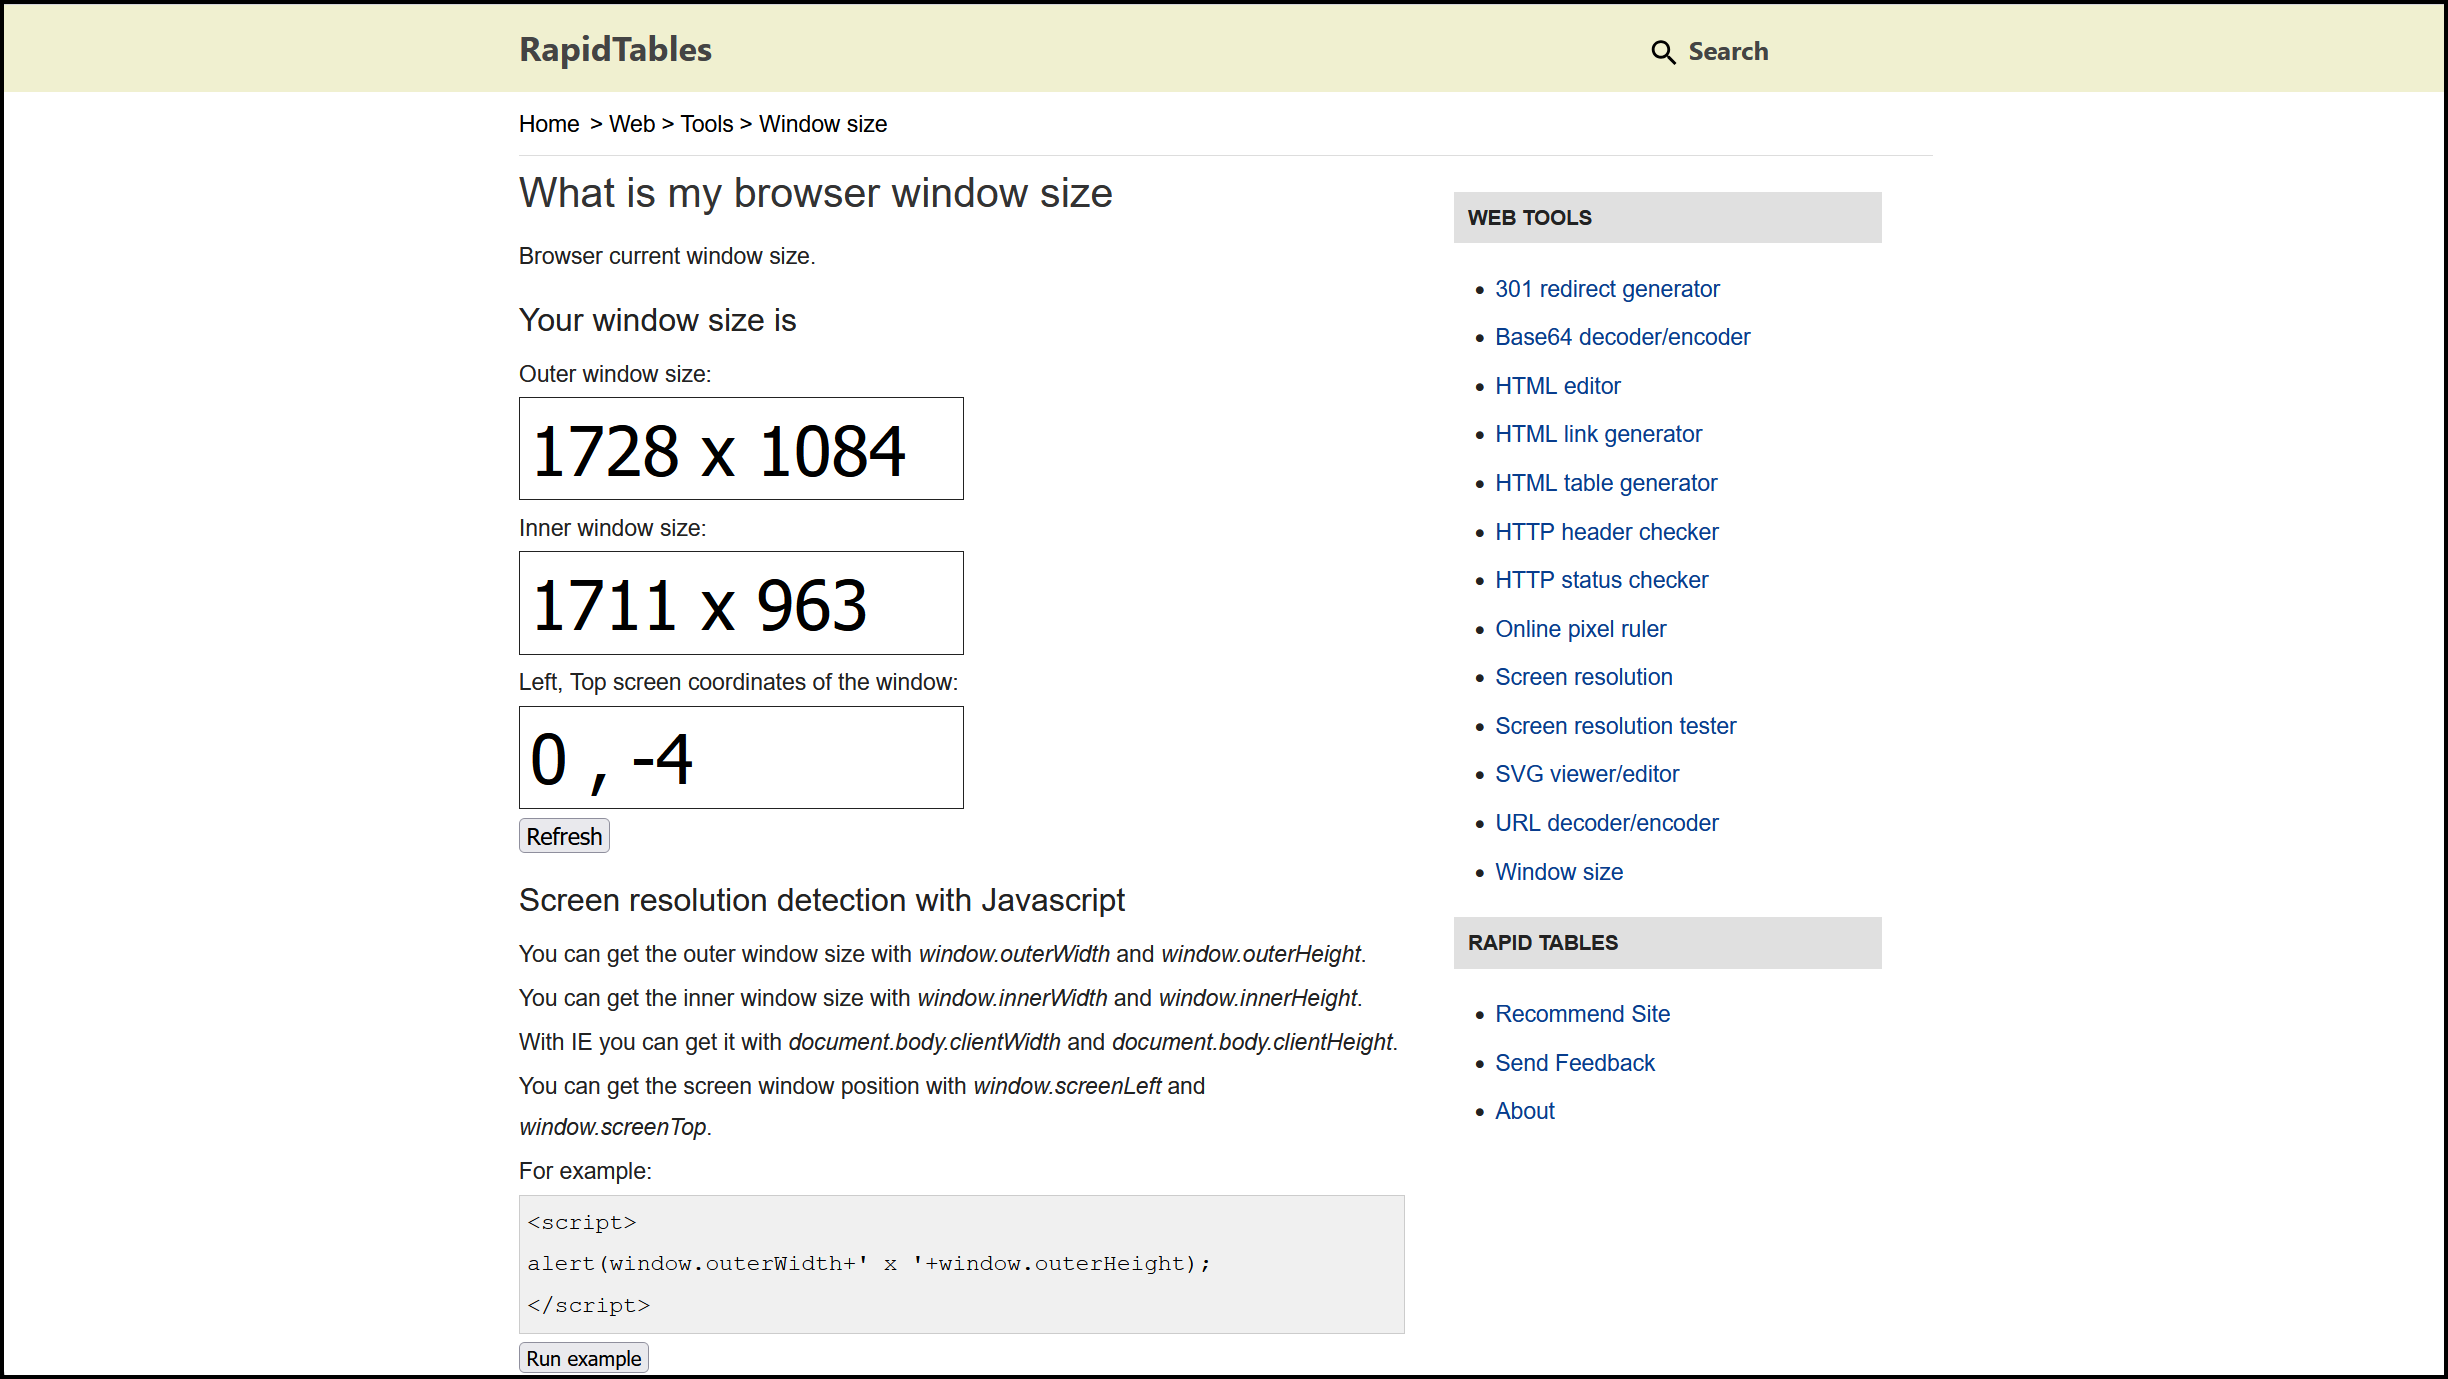2448x1379 pixels.
Task: Click 'Screen resolution detection with Javascript' heading
Action: [x=822, y=900]
